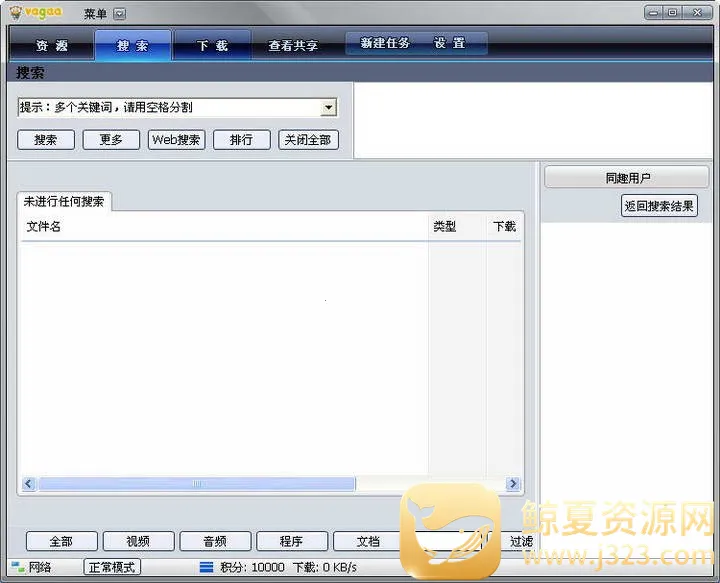
Task: Switch to the 下载 tab
Action: 212,46
